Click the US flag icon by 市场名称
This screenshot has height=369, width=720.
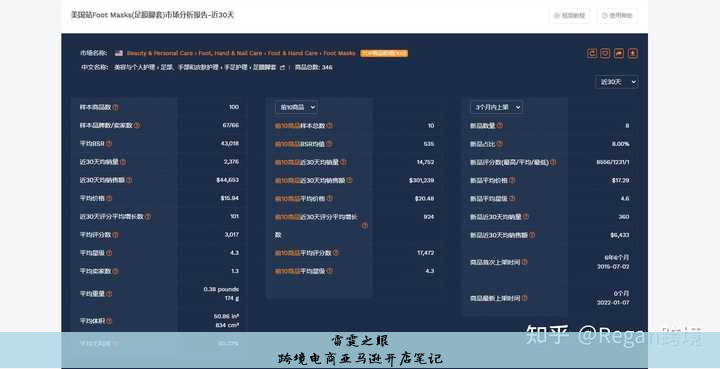[119, 53]
